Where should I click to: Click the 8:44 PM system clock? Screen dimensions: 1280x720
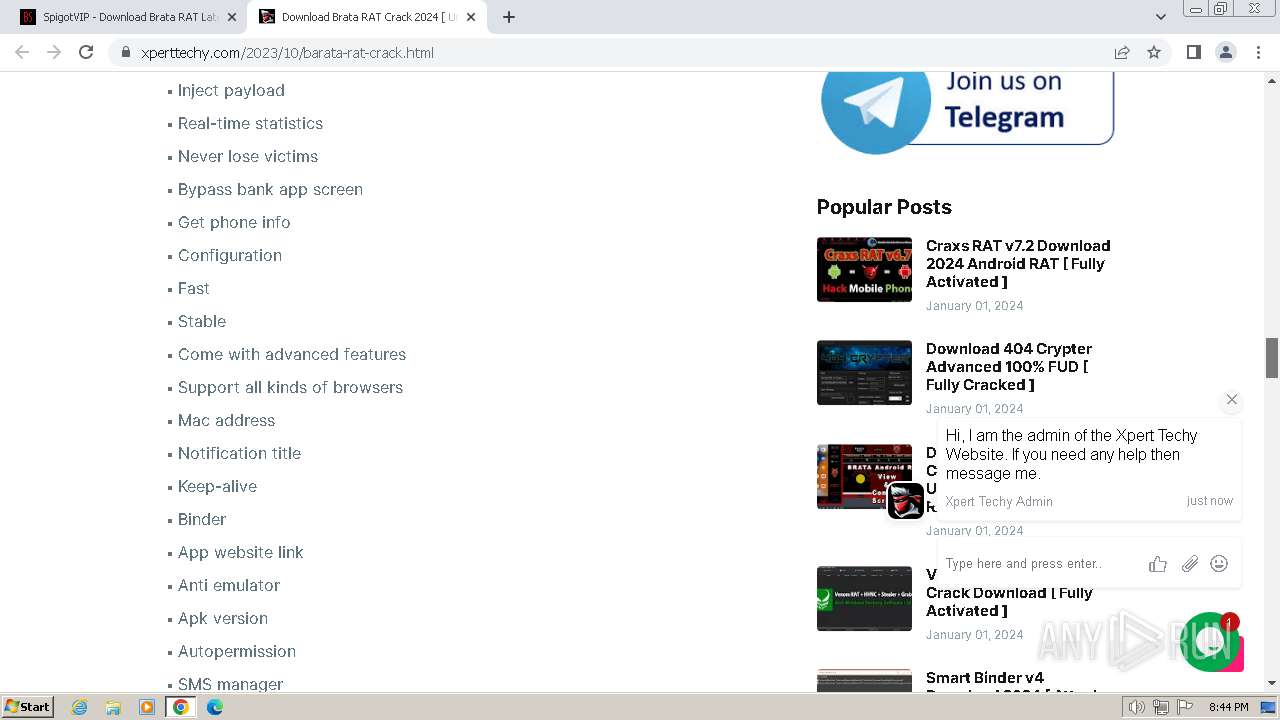pos(1228,707)
